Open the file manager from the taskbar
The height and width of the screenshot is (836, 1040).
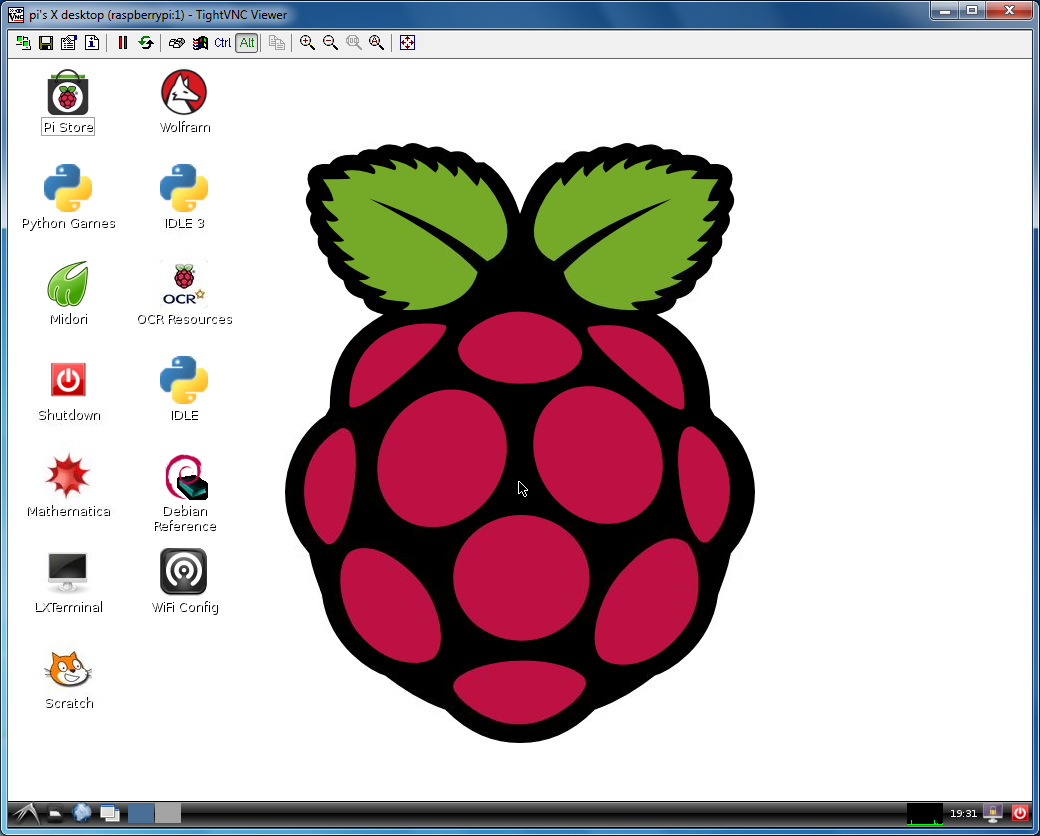[x=55, y=813]
